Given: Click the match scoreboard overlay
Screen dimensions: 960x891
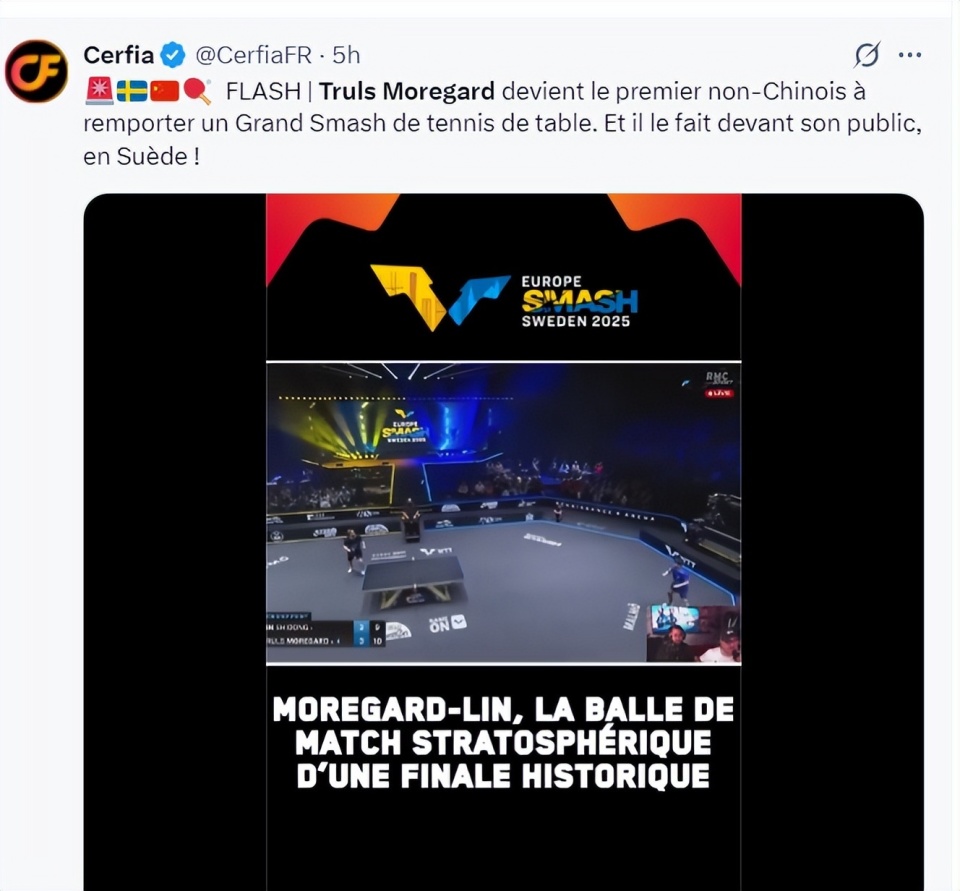Looking at the screenshot, I should [x=326, y=630].
